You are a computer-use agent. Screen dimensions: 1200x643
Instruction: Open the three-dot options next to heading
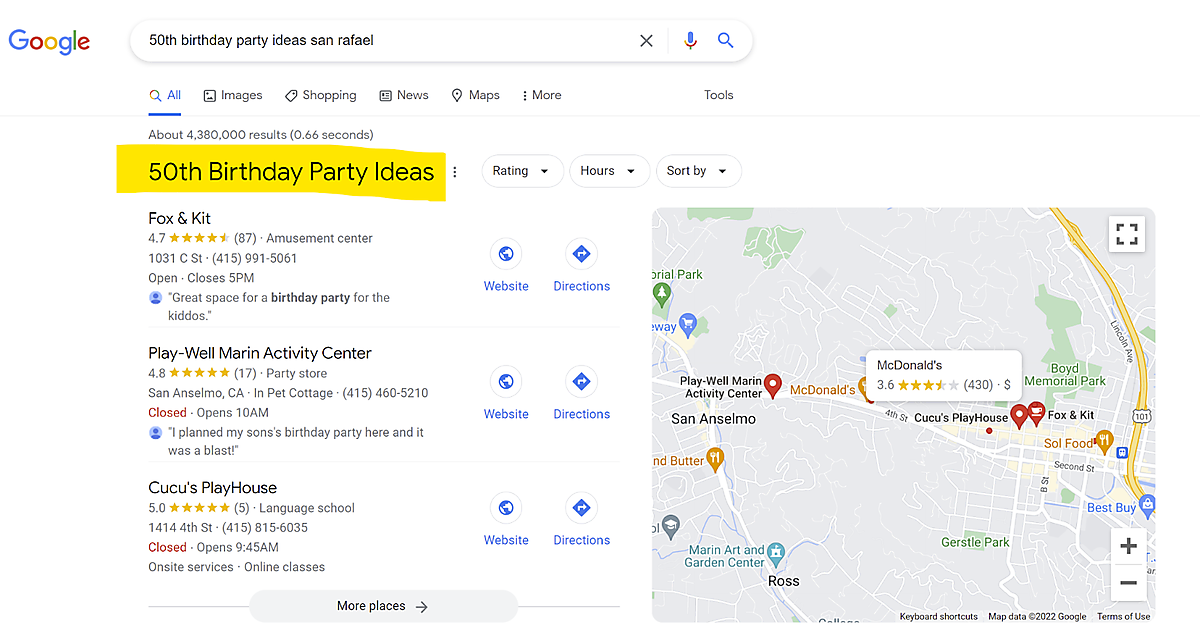[x=455, y=172]
